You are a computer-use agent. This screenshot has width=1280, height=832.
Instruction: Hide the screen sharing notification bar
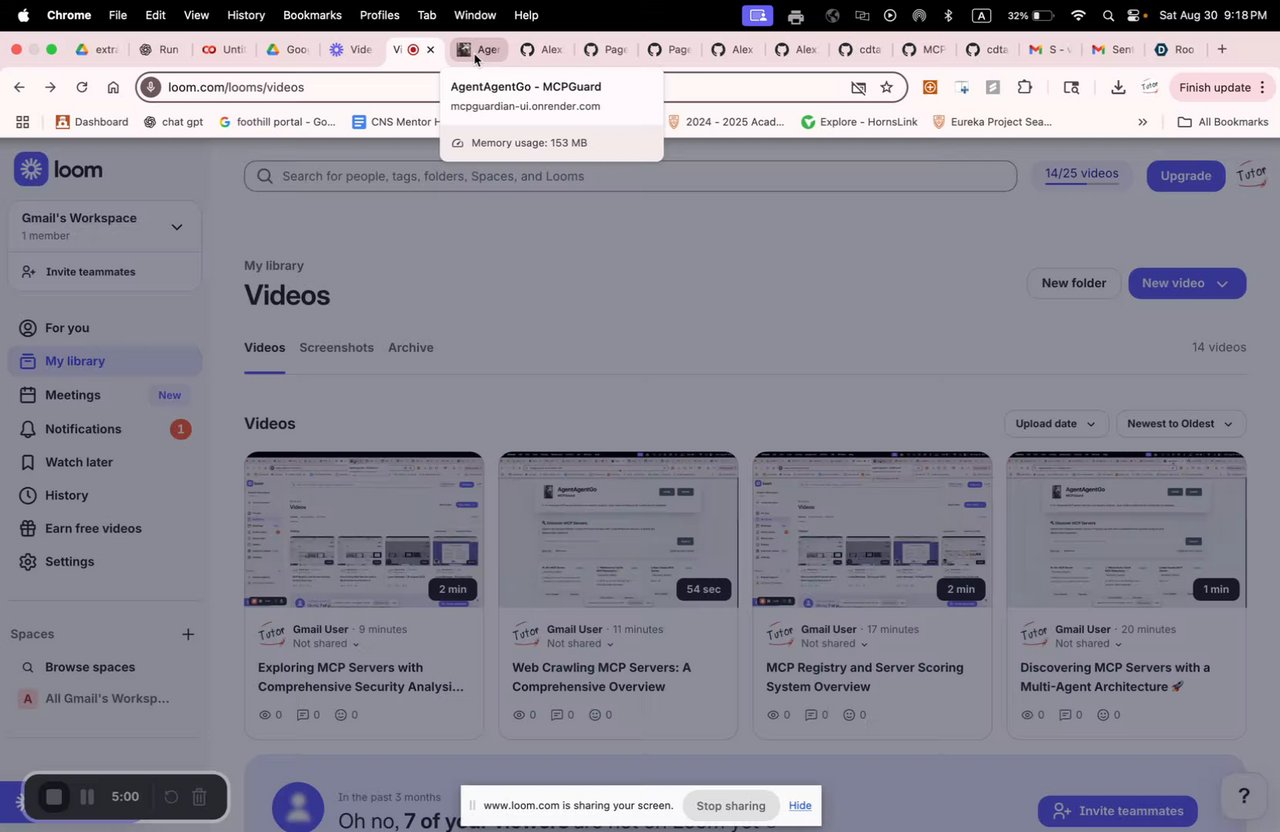[800, 806]
